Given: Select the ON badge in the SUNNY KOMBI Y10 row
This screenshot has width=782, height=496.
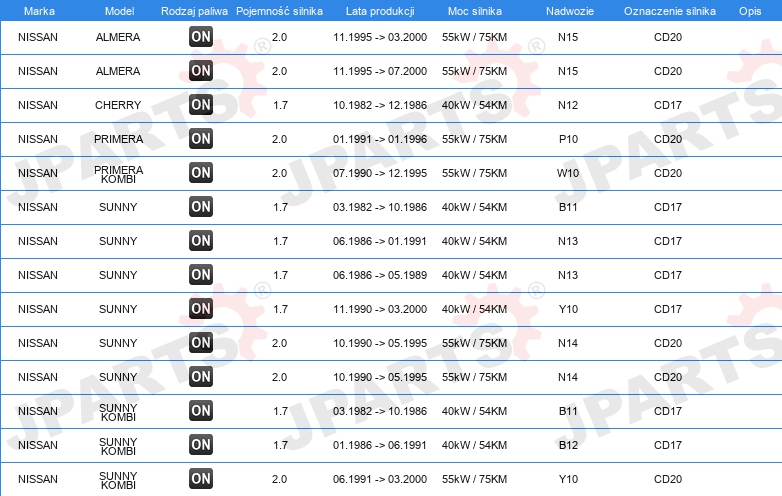Looking at the screenshot, I should coord(200,479).
